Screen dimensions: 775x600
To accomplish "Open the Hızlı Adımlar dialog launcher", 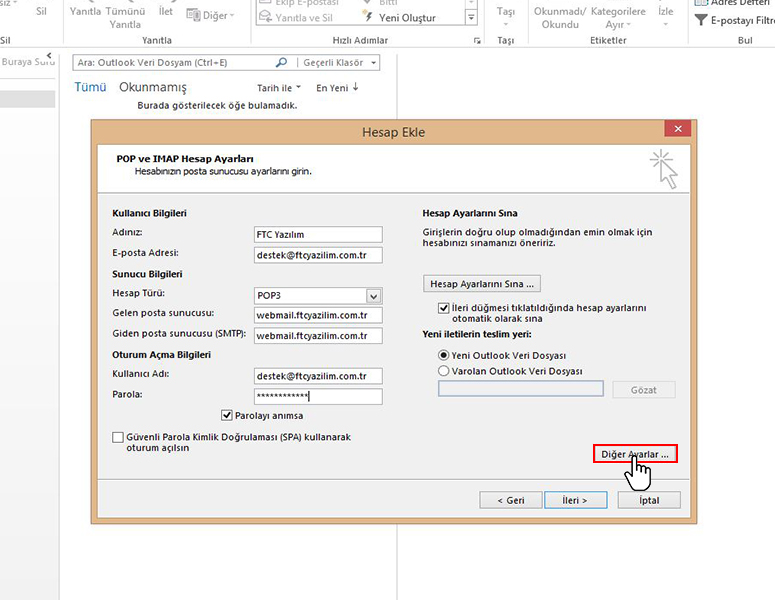I will (x=476, y=41).
